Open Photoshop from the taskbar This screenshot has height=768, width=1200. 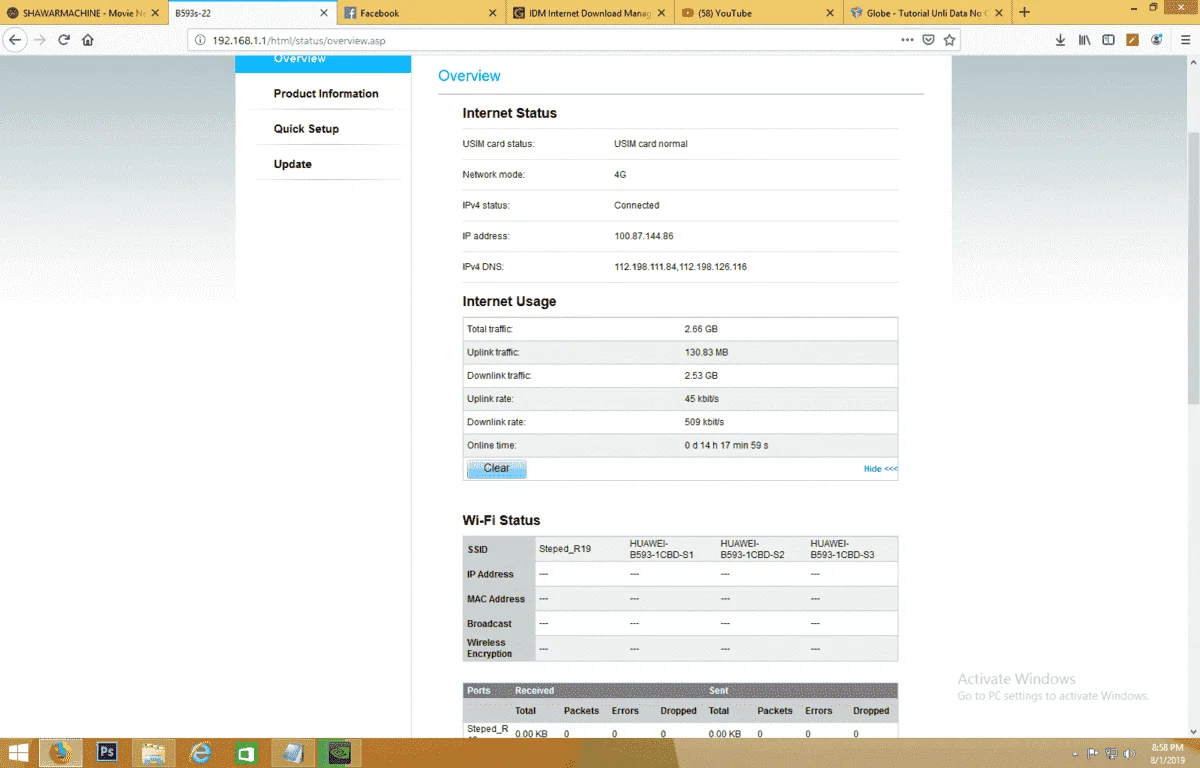107,752
